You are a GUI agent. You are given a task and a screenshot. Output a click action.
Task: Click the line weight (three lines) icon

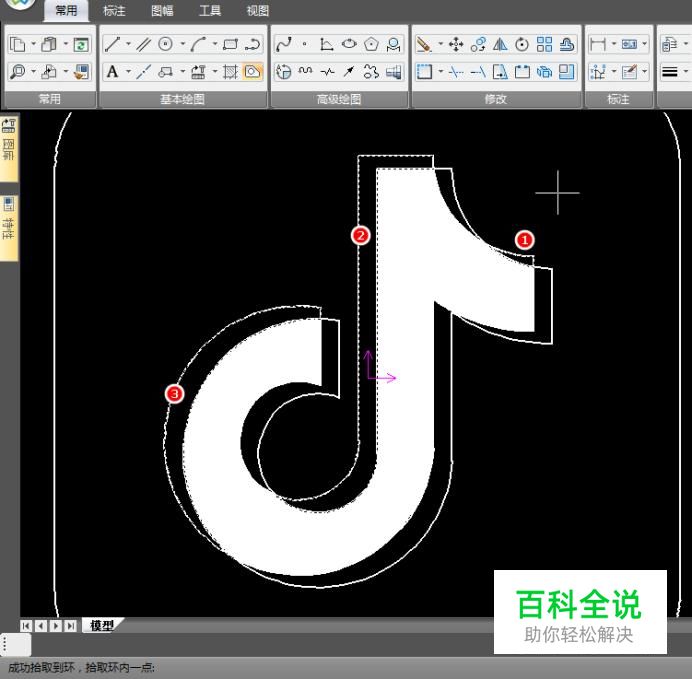click(x=669, y=71)
